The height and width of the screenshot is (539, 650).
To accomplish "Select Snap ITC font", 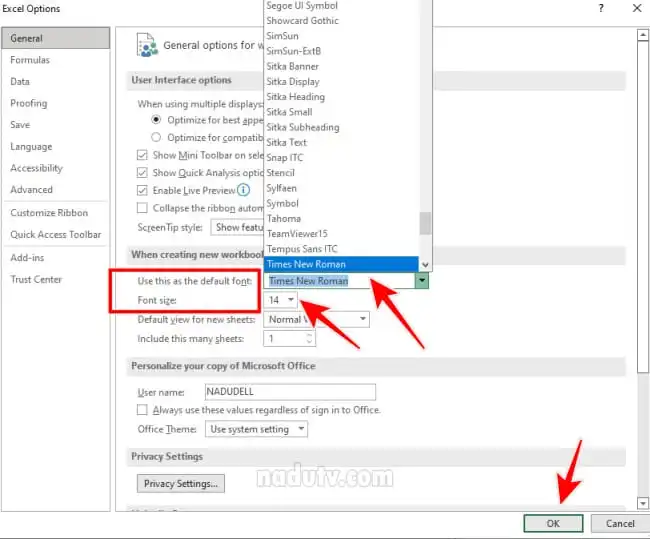I will [x=341, y=158].
